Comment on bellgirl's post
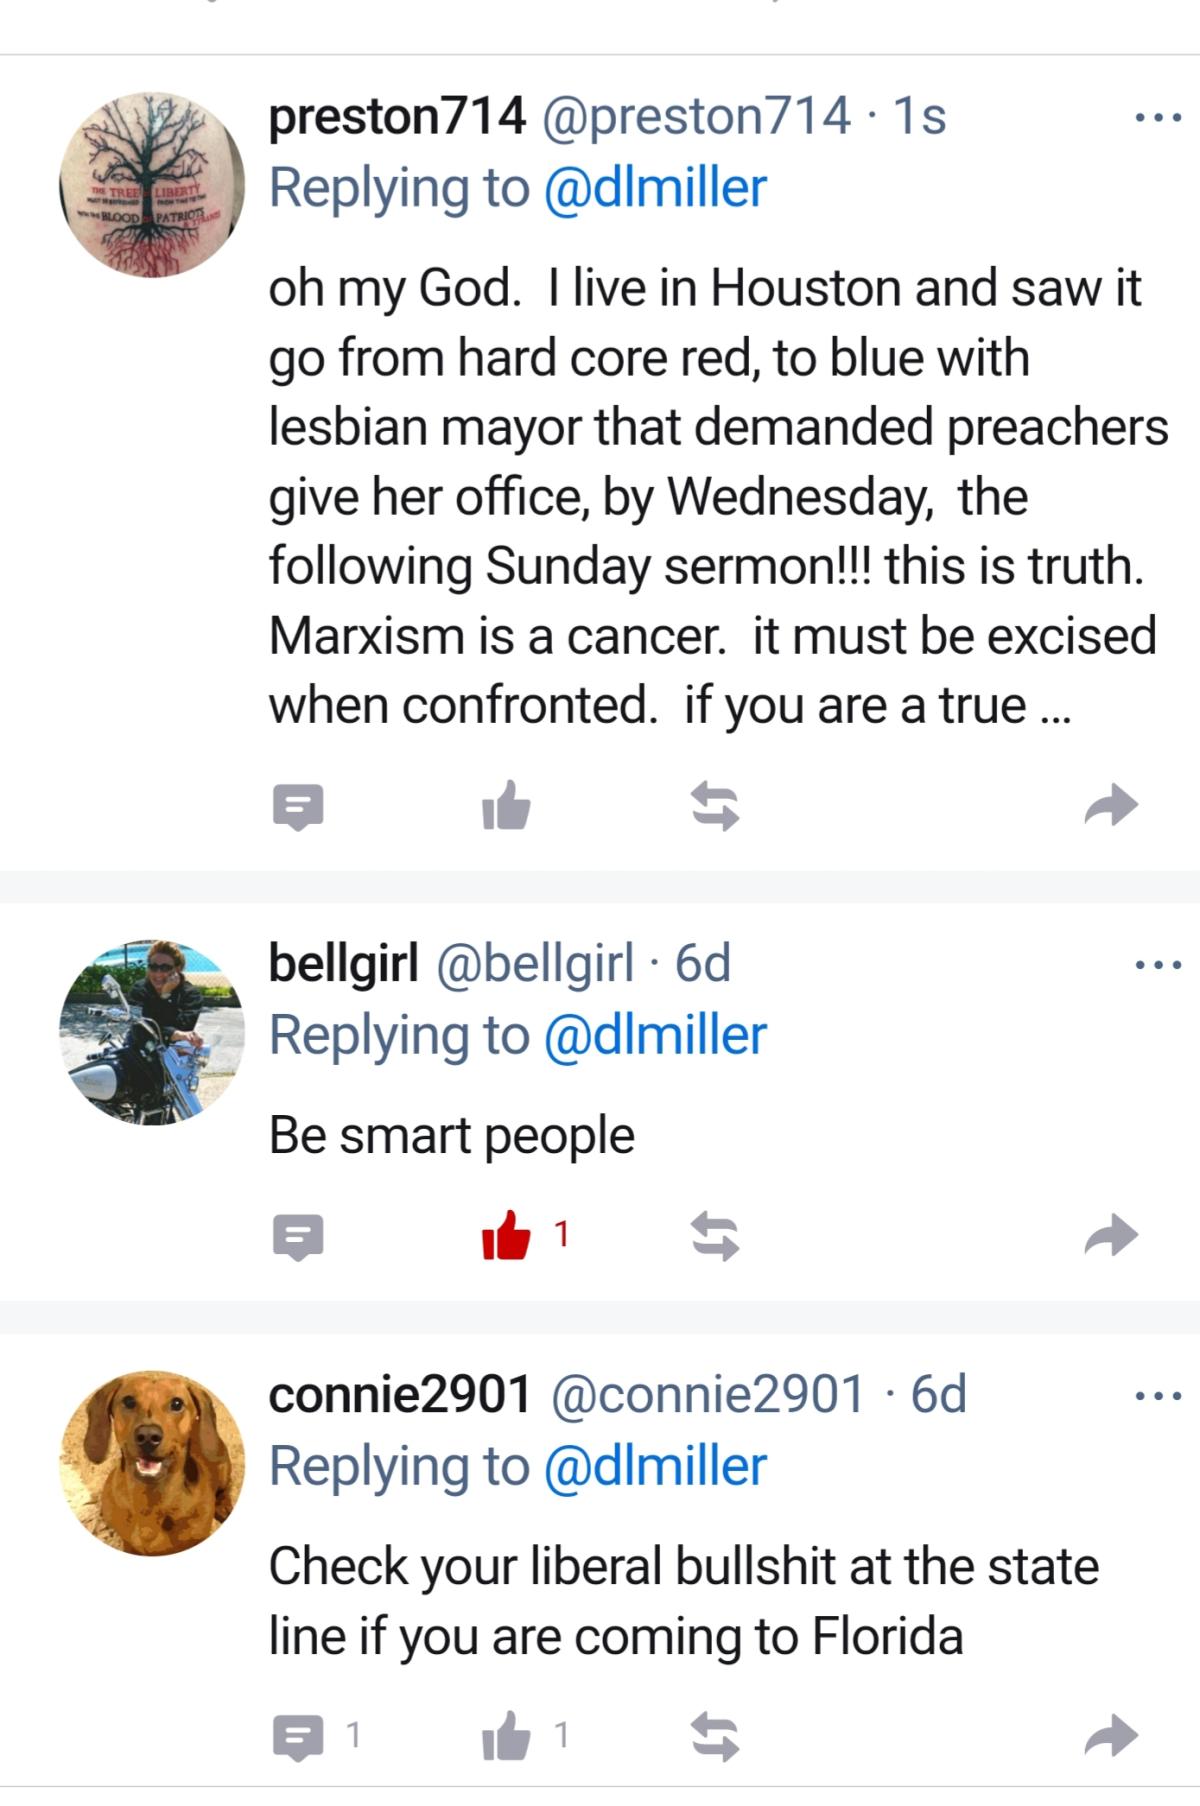This screenshot has height=1806, width=1200. (x=298, y=1237)
